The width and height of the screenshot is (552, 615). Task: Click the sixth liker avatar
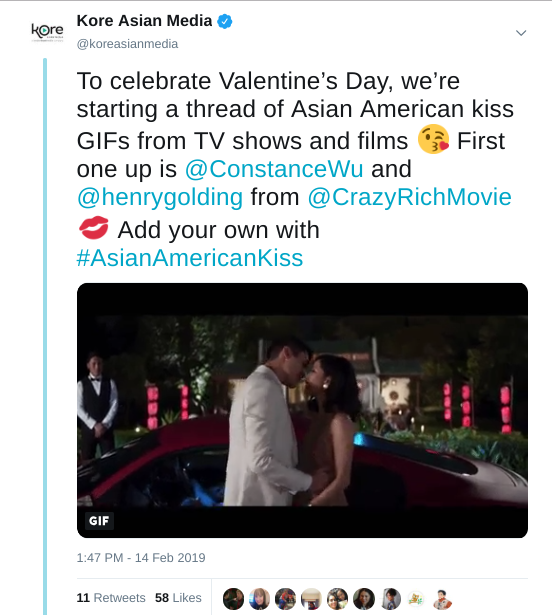[364, 599]
